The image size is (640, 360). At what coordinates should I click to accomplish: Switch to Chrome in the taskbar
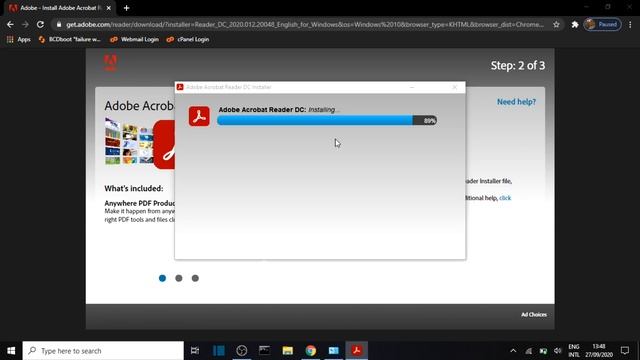(x=311, y=351)
